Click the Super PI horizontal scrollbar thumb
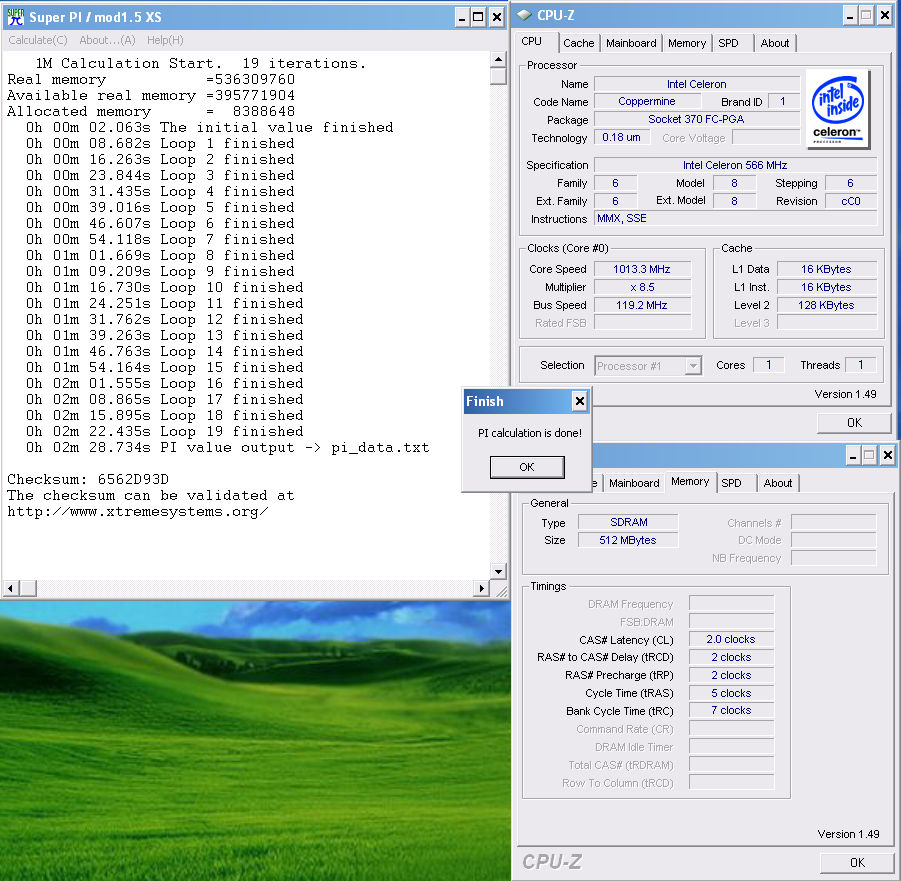The height and width of the screenshot is (881, 901). (x=28, y=588)
